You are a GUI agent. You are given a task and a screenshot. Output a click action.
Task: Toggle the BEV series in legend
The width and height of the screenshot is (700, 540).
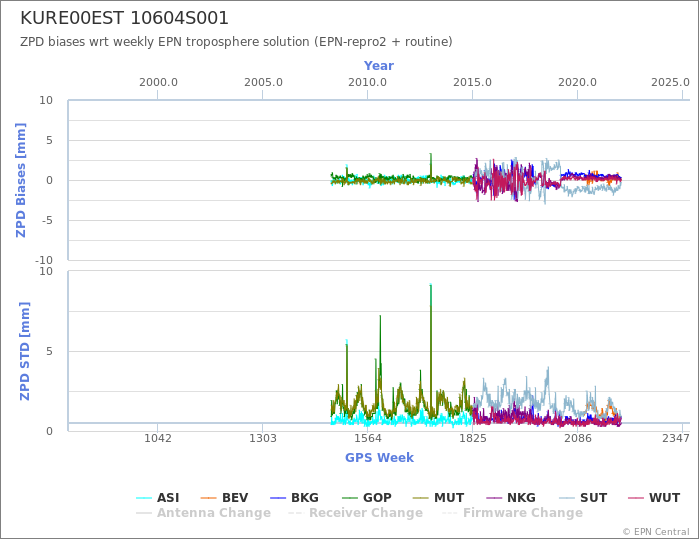(x=225, y=498)
